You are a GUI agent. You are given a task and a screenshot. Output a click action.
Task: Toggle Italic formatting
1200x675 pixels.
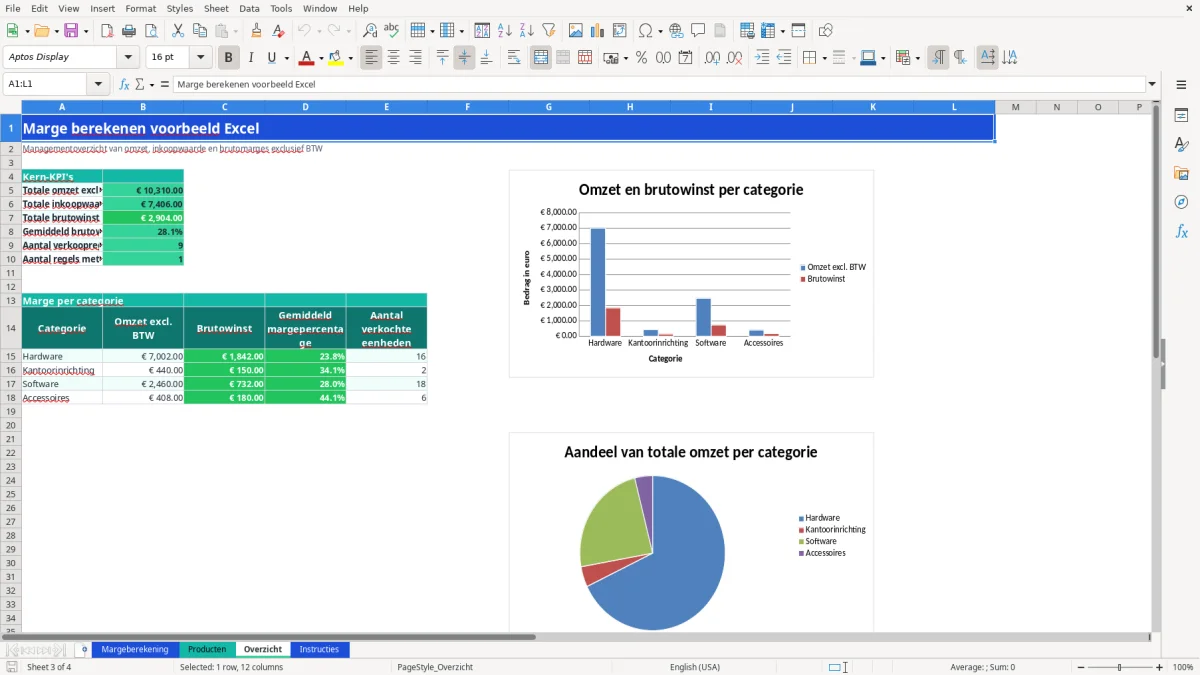pos(251,58)
